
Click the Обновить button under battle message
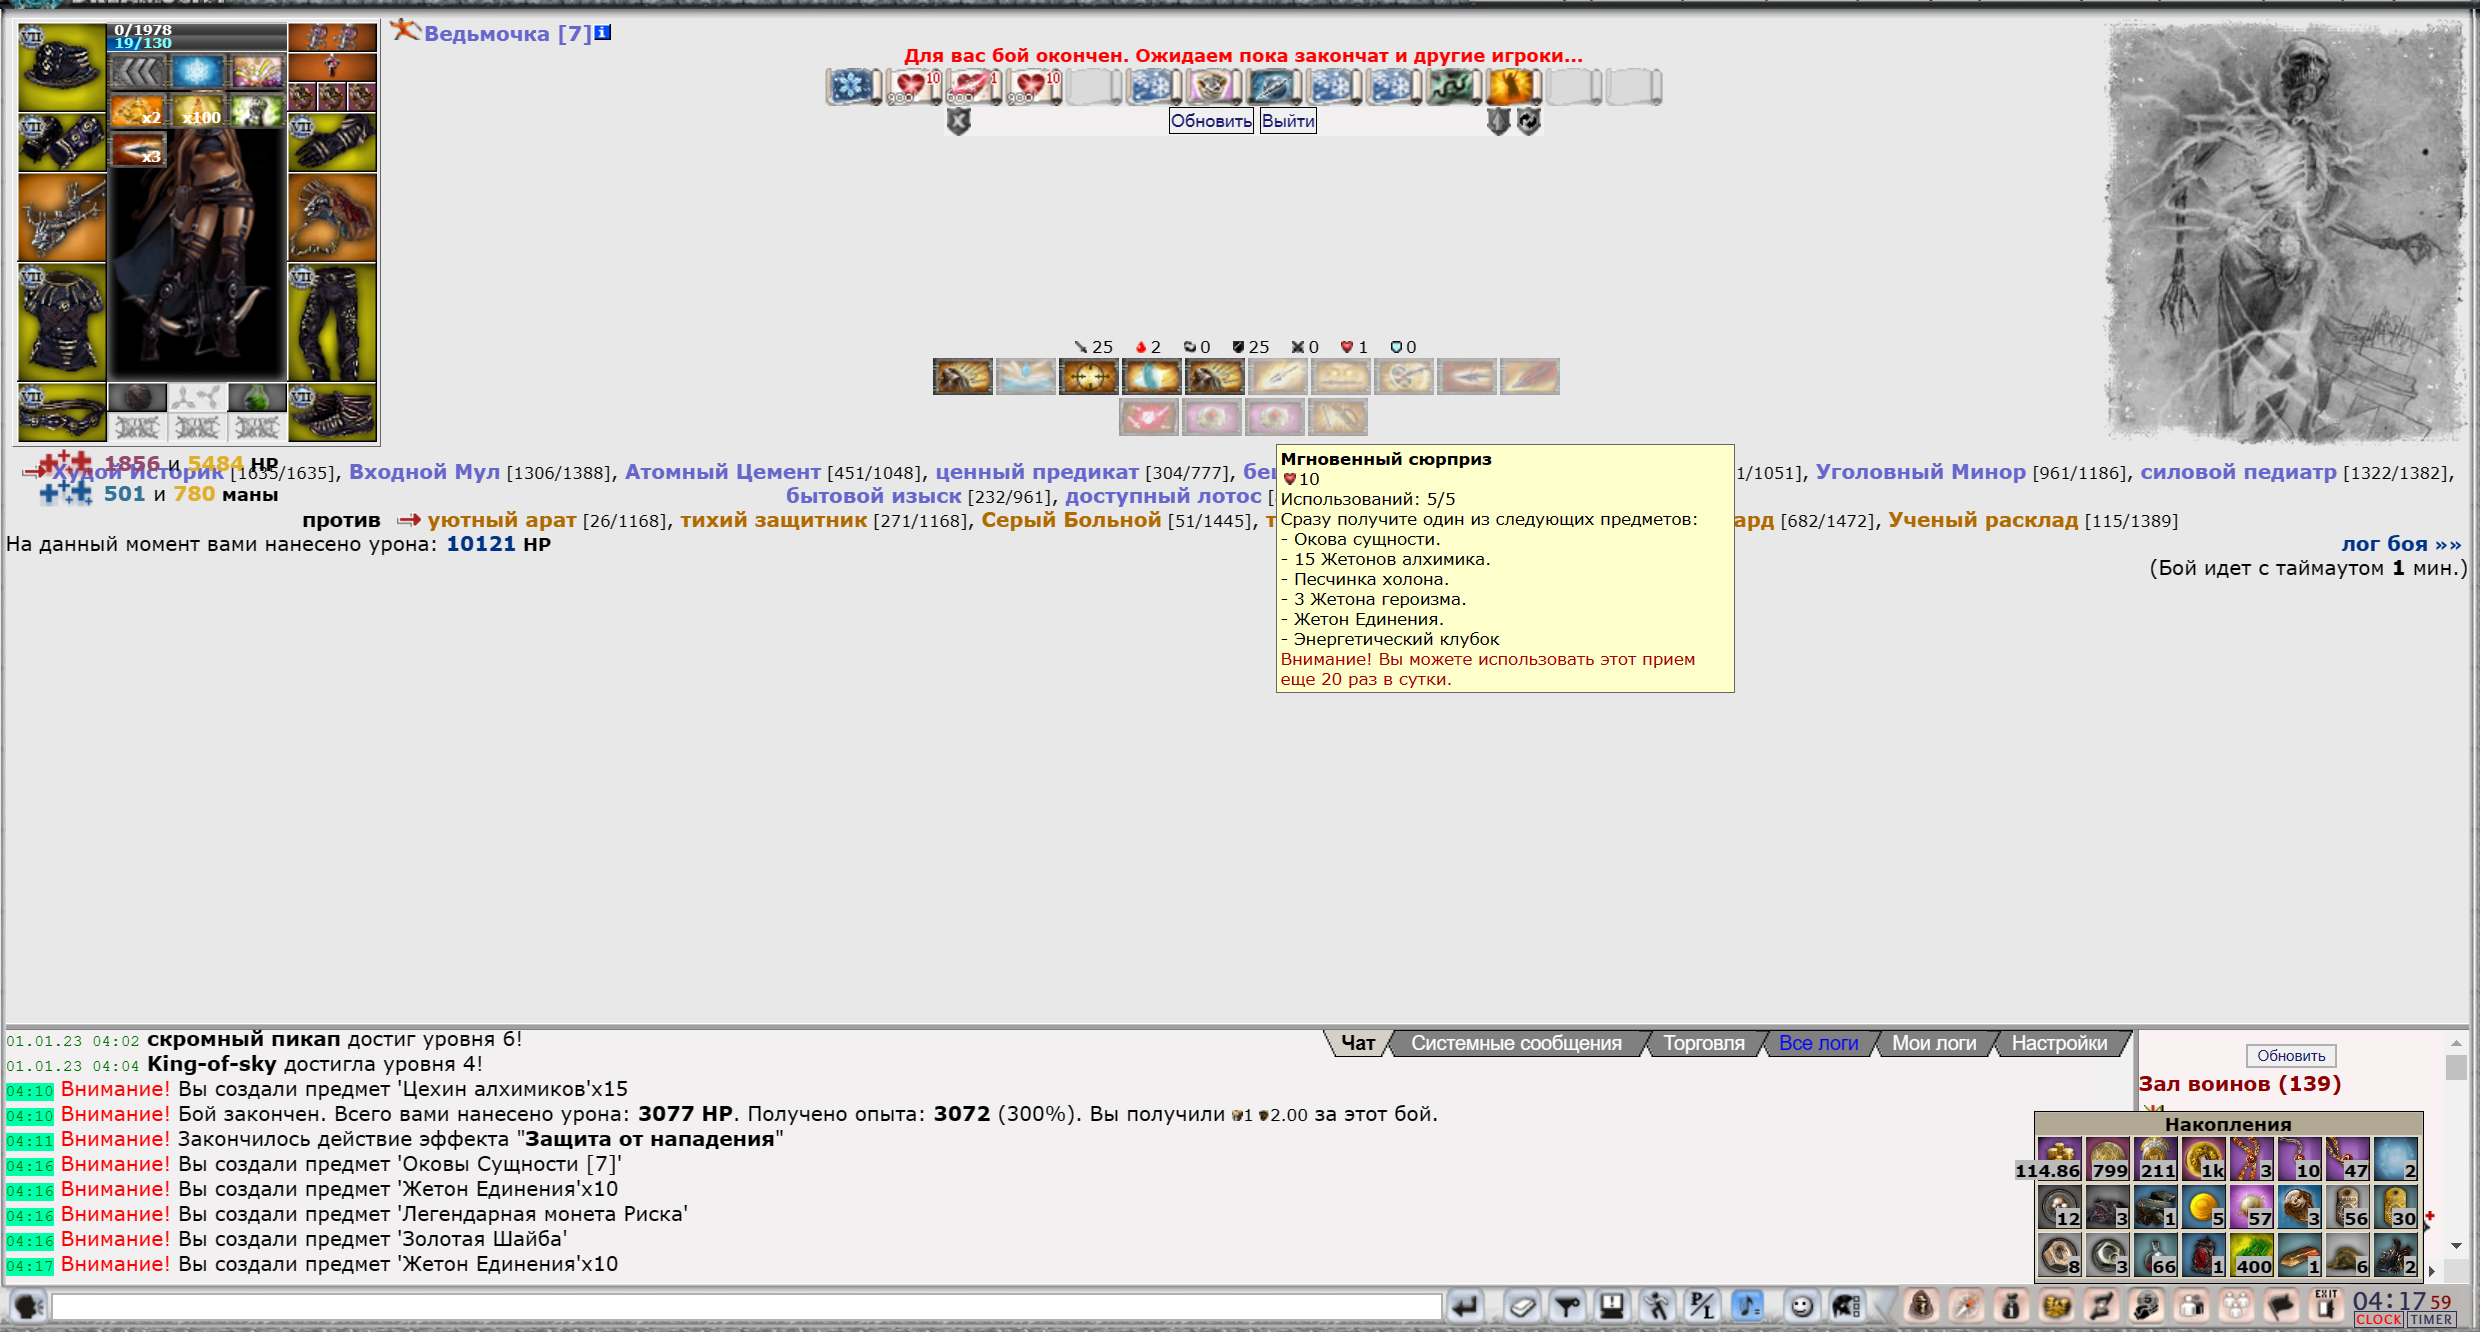[1211, 121]
